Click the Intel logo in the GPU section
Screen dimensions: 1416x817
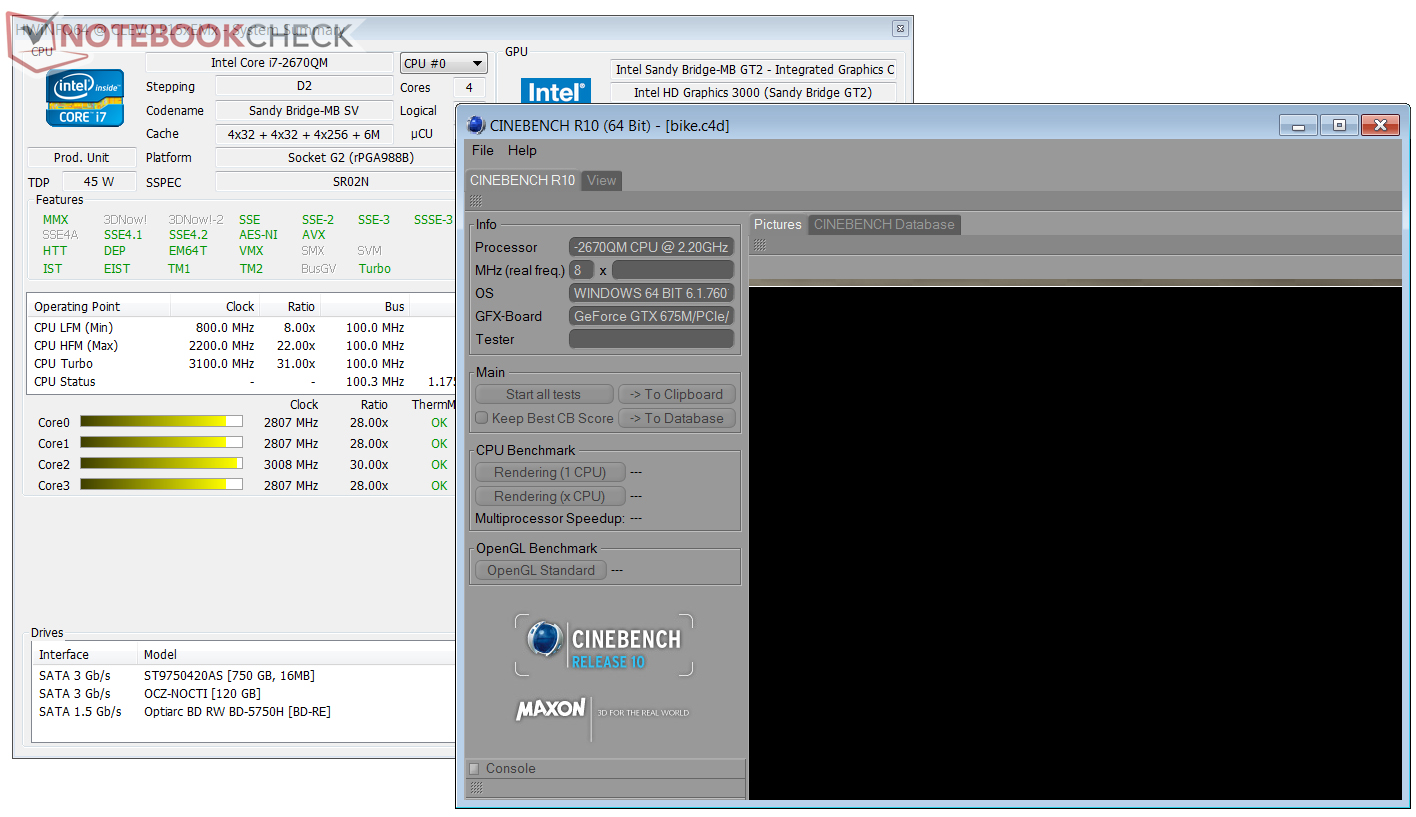[556, 92]
